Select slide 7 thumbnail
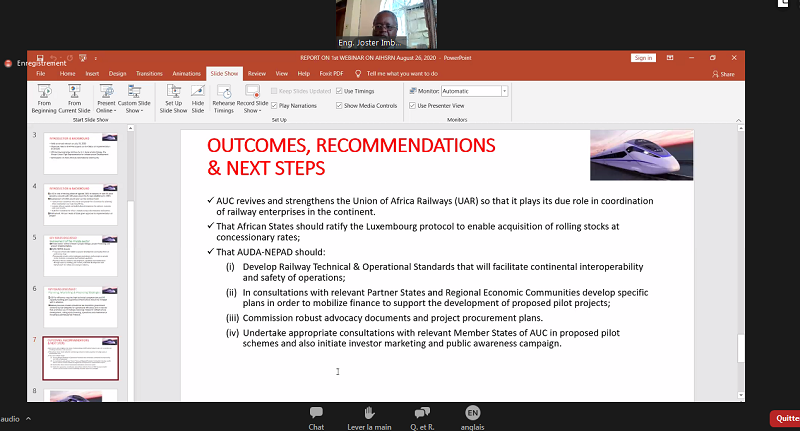The image size is (800, 431). (81, 358)
